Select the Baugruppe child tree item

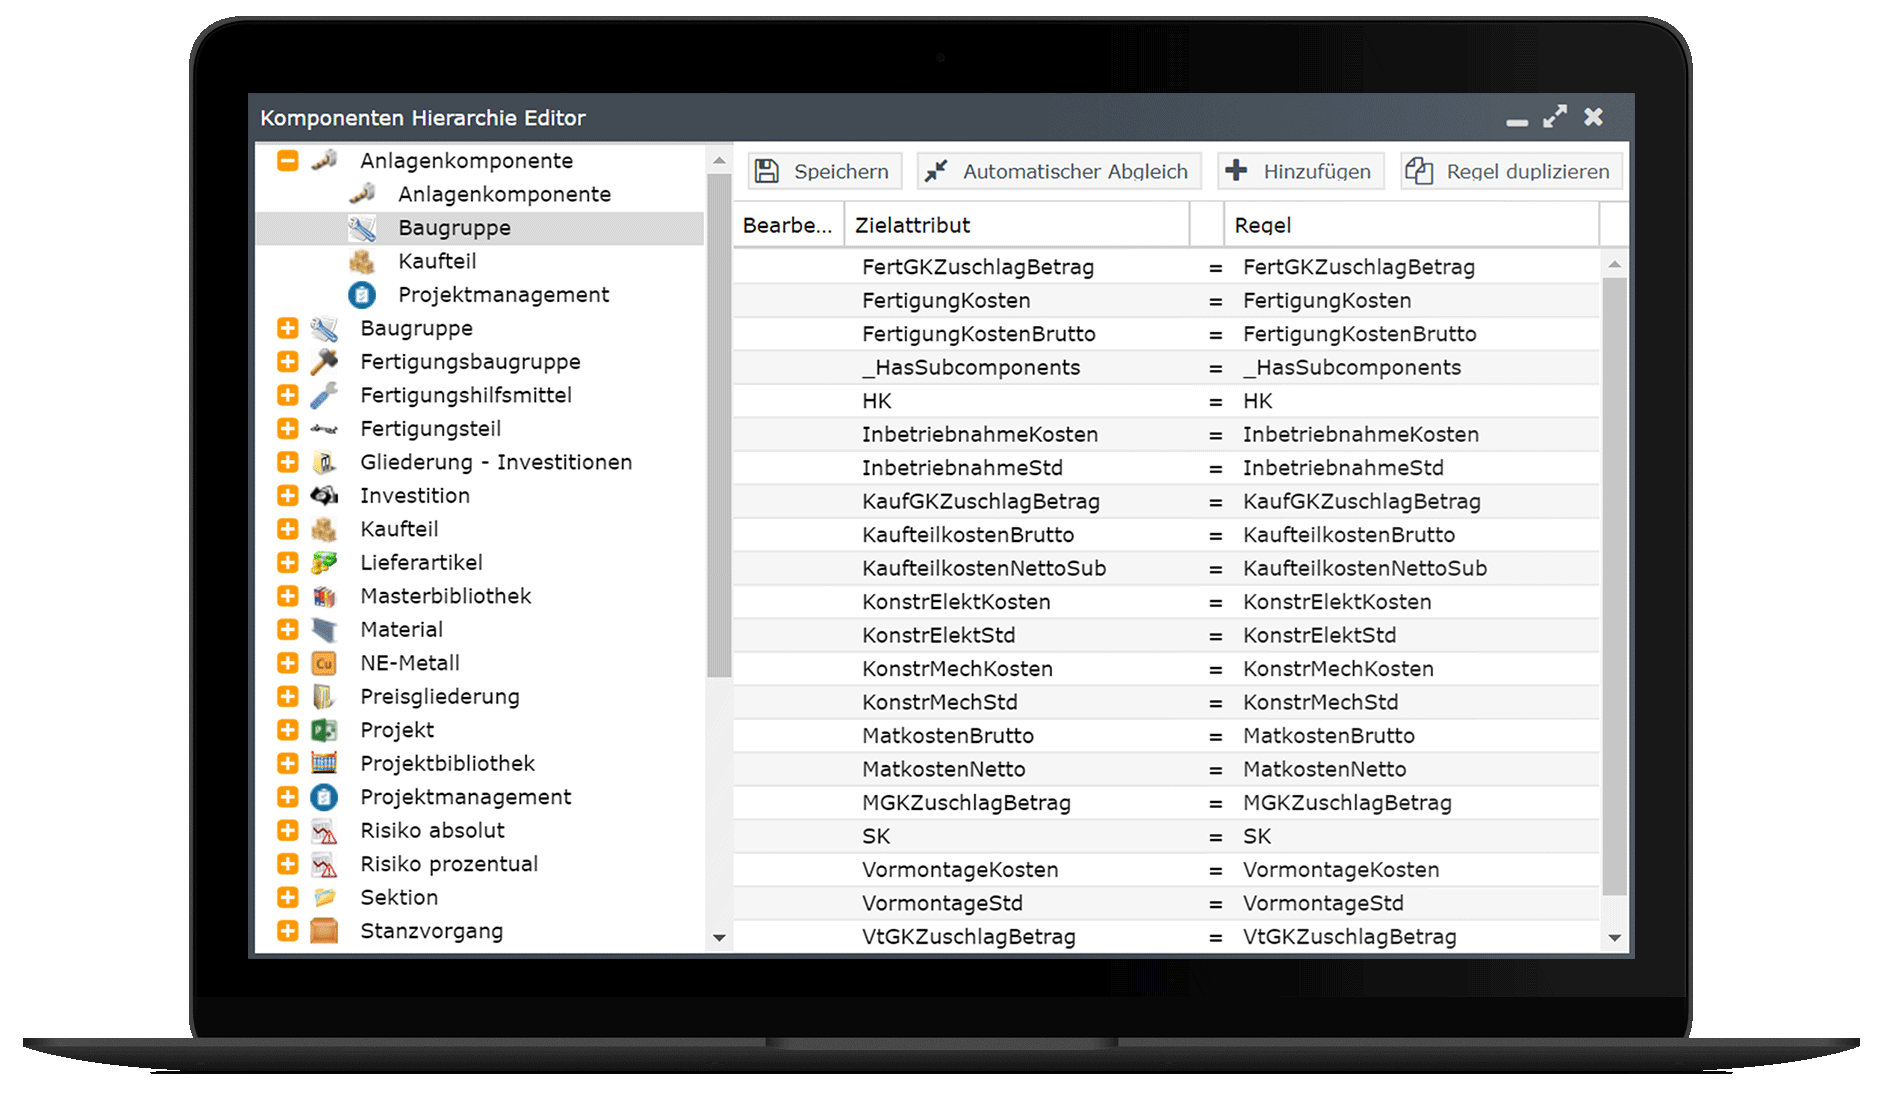coord(480,228)
